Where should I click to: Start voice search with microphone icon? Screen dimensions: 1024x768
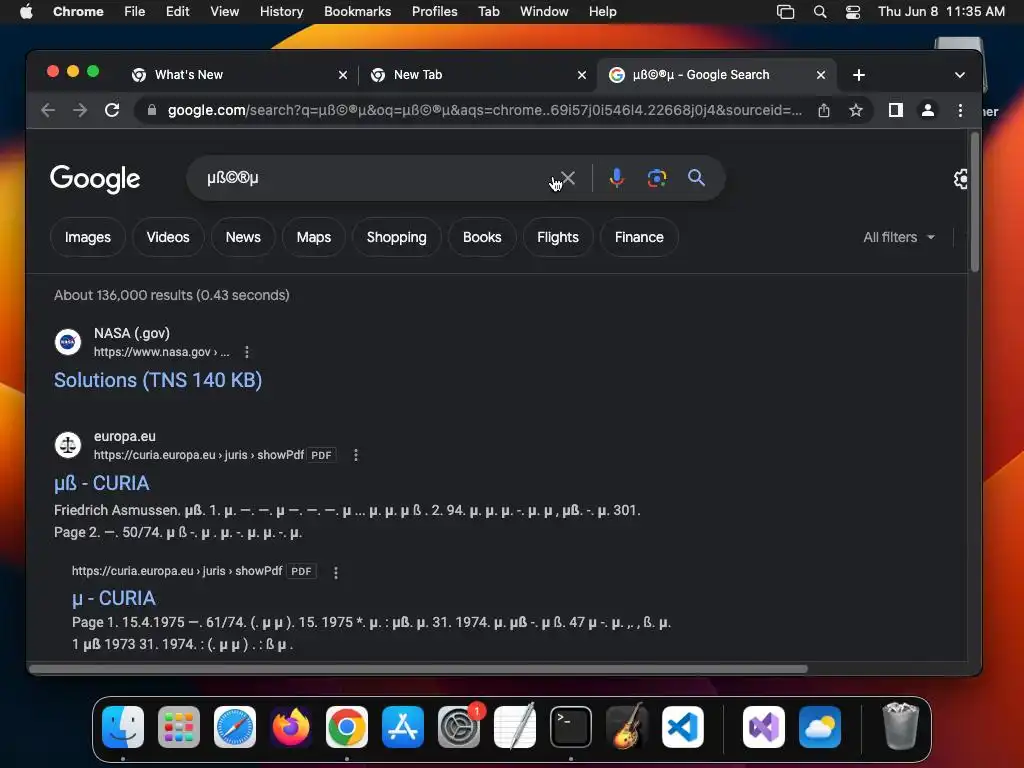pos(616,178)
